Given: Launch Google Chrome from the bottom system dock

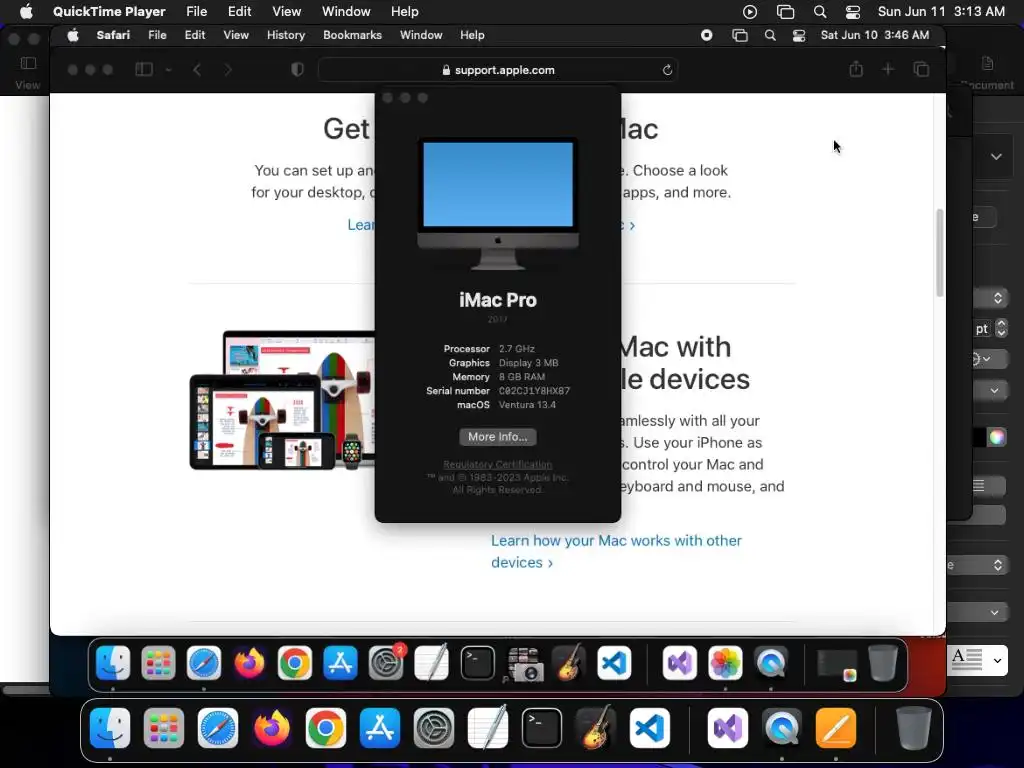Looking at the screenshot, I should click(x=326, y=728).
